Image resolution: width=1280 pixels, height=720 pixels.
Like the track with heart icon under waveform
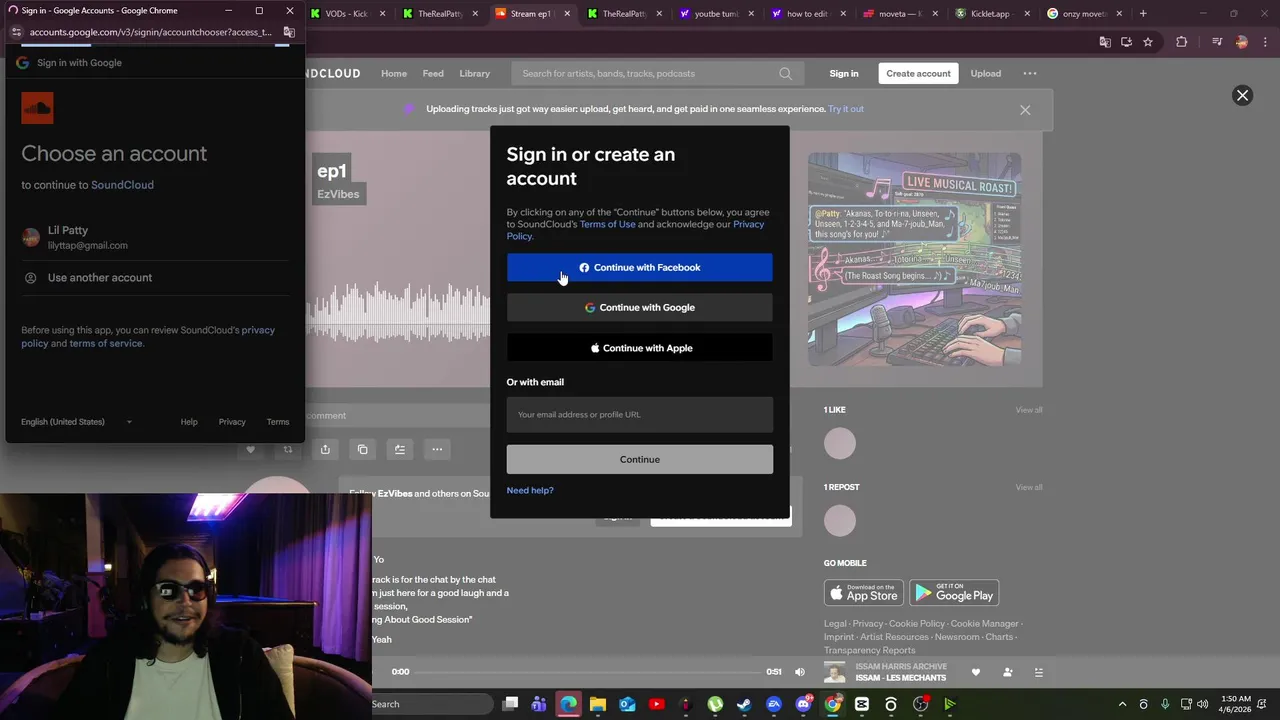click(x=250, y=450)
